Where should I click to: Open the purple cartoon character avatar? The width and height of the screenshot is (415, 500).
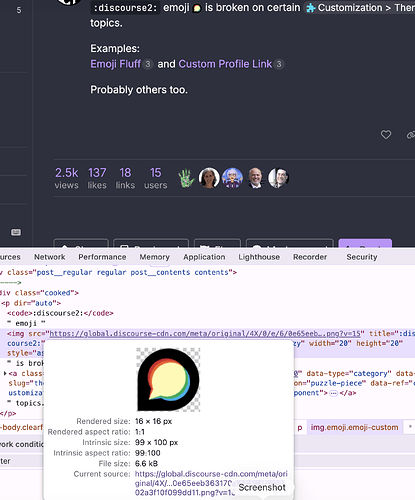[x=232, y=178]
